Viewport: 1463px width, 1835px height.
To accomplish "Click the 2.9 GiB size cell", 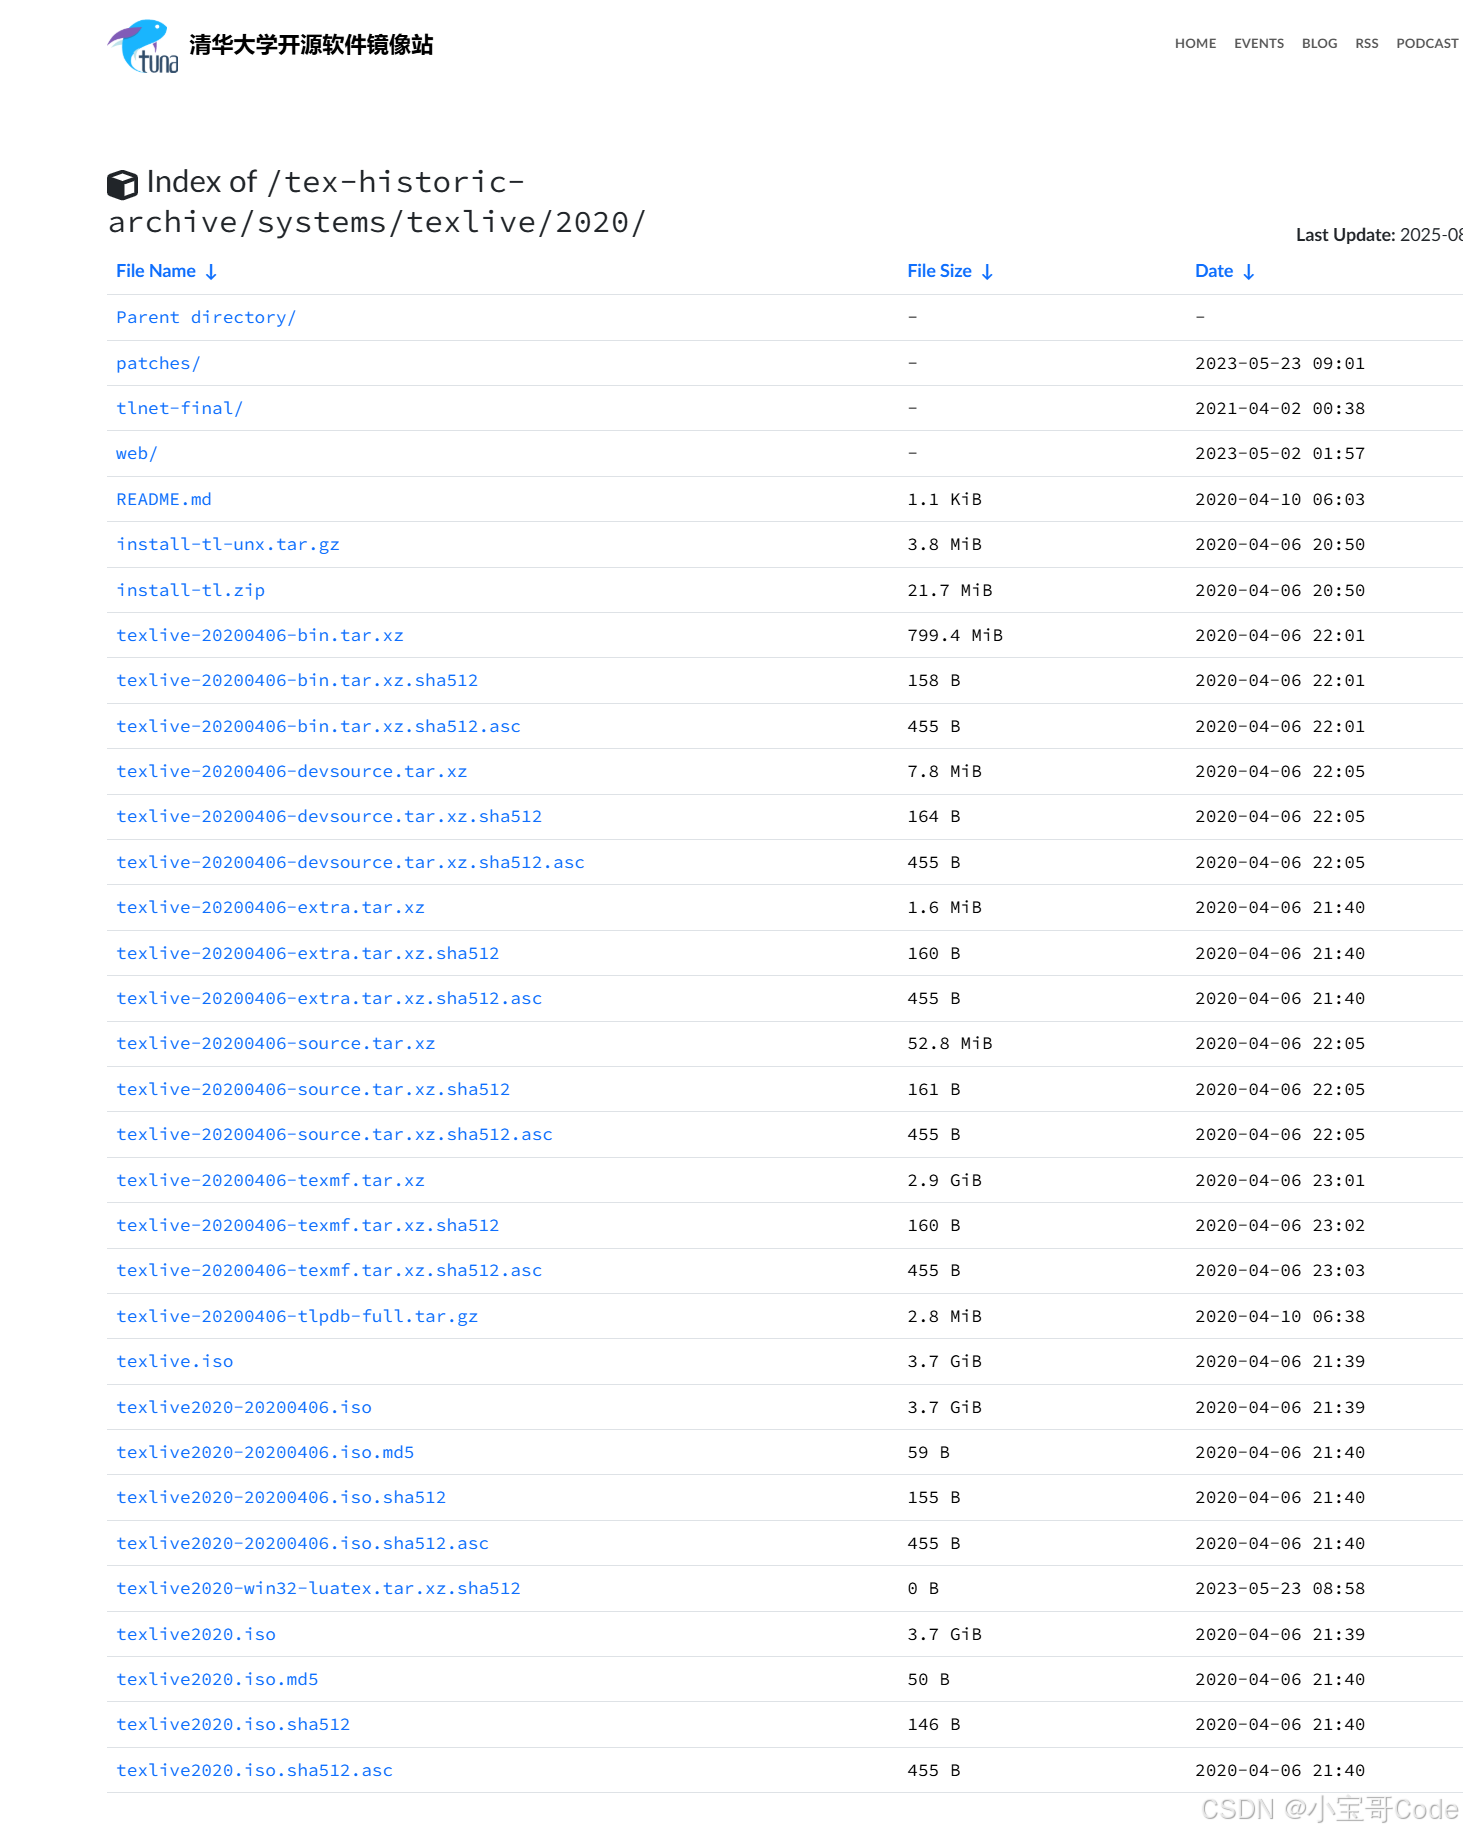I will (944, 1180).
